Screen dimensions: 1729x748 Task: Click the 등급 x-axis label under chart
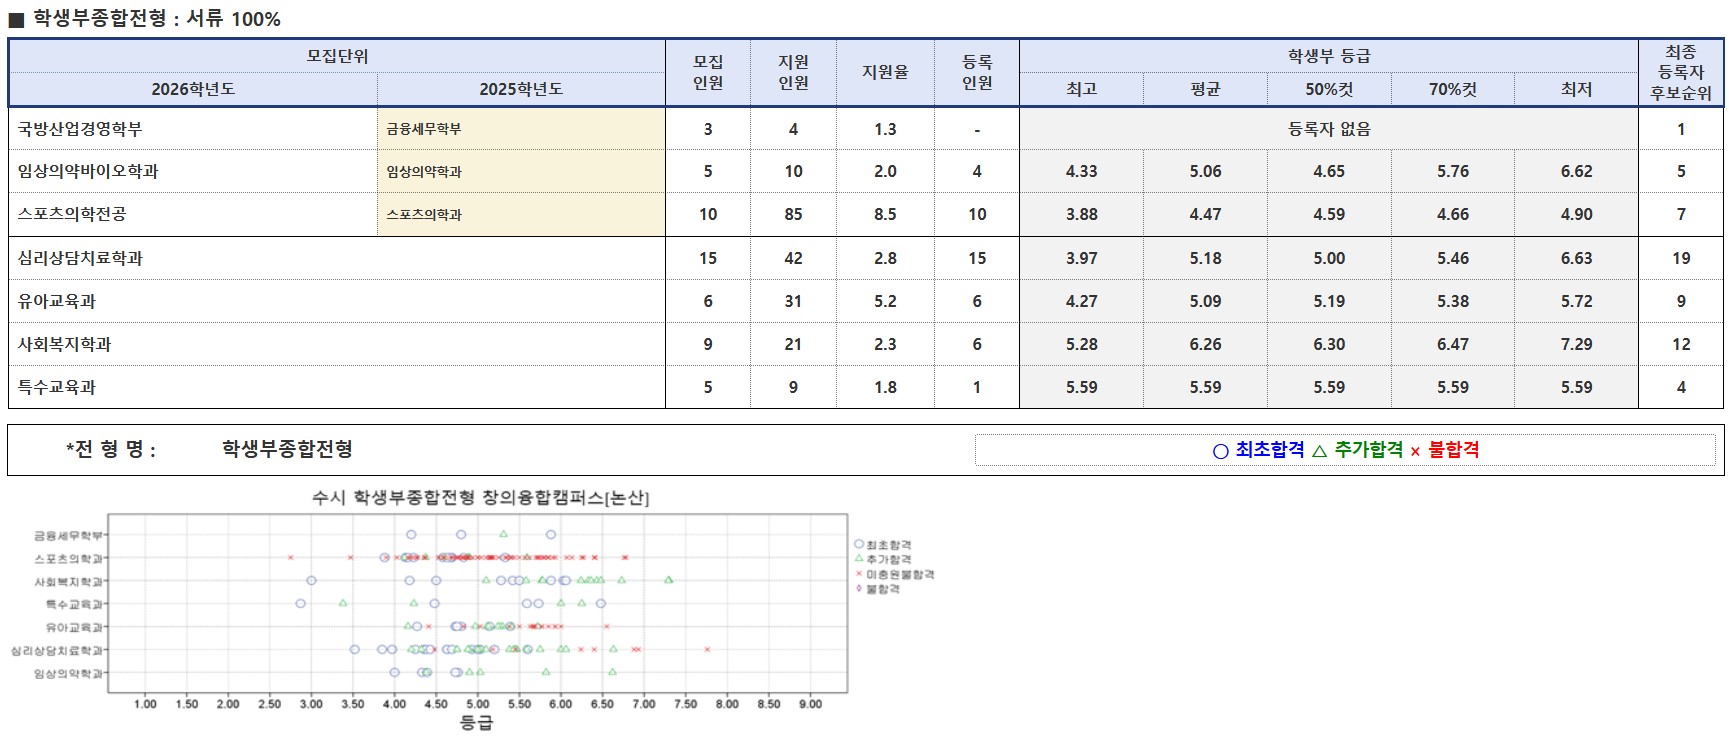point(476,722)
